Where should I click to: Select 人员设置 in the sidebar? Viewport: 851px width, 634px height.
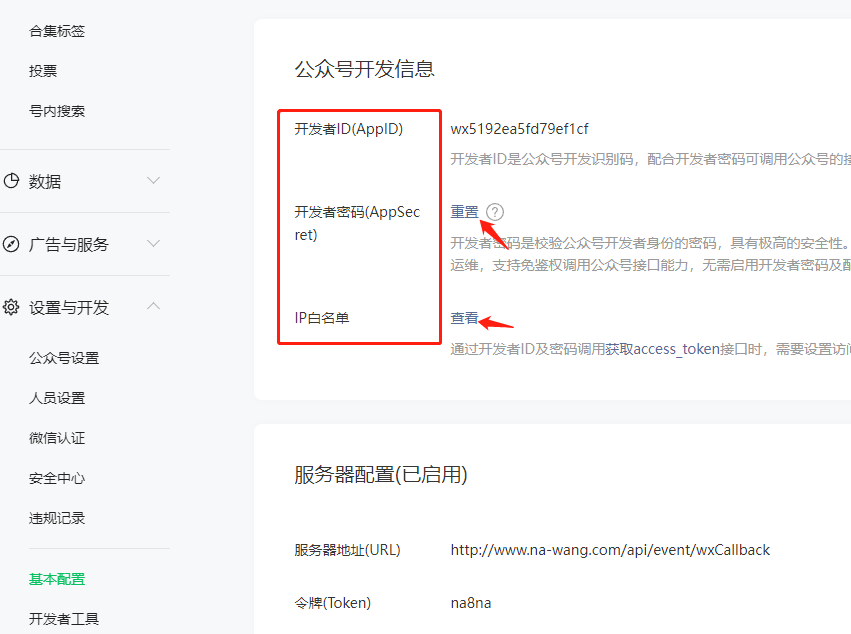57,398
